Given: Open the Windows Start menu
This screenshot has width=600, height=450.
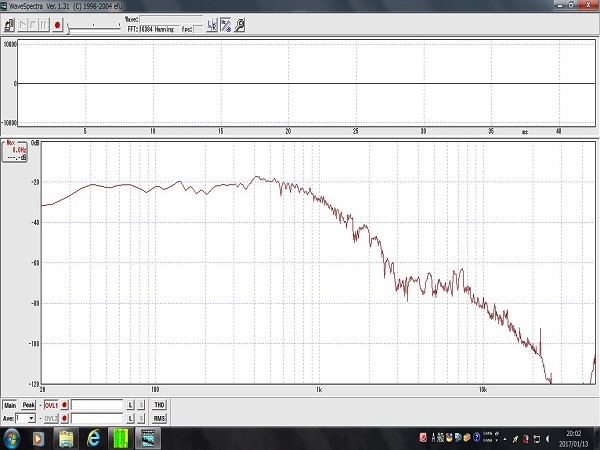Looking at the screenshot, I should point(11,438).
